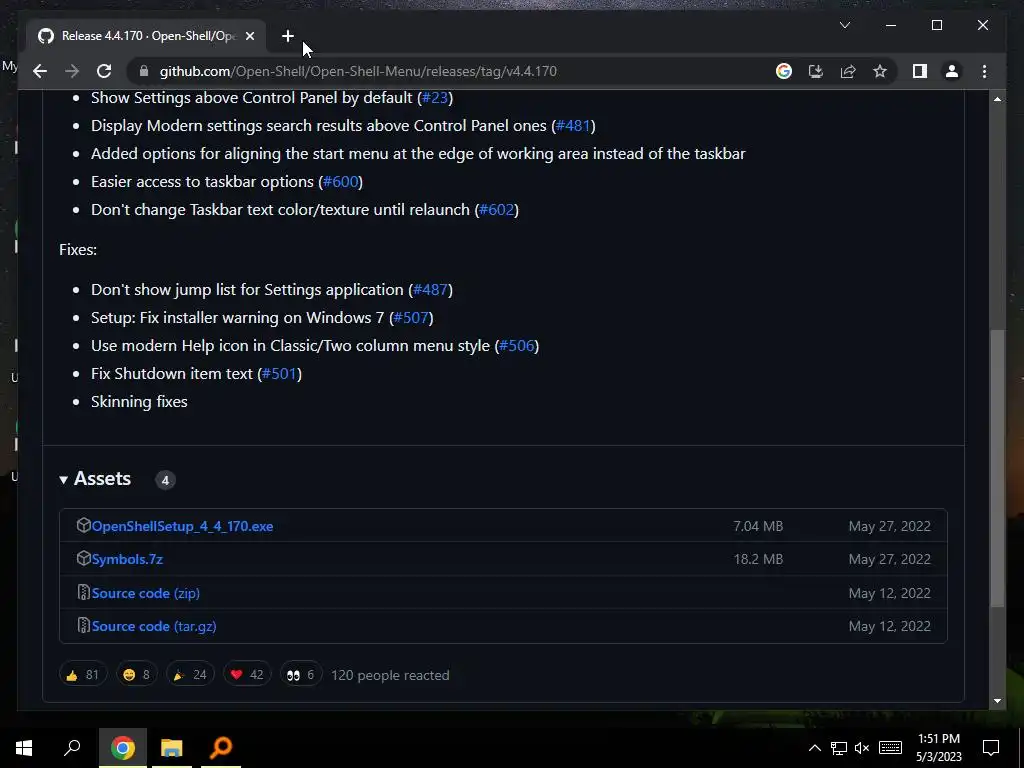Screen dimensions: 1024x768
Task: Open issue #506 link
Action: pos(517,345)
